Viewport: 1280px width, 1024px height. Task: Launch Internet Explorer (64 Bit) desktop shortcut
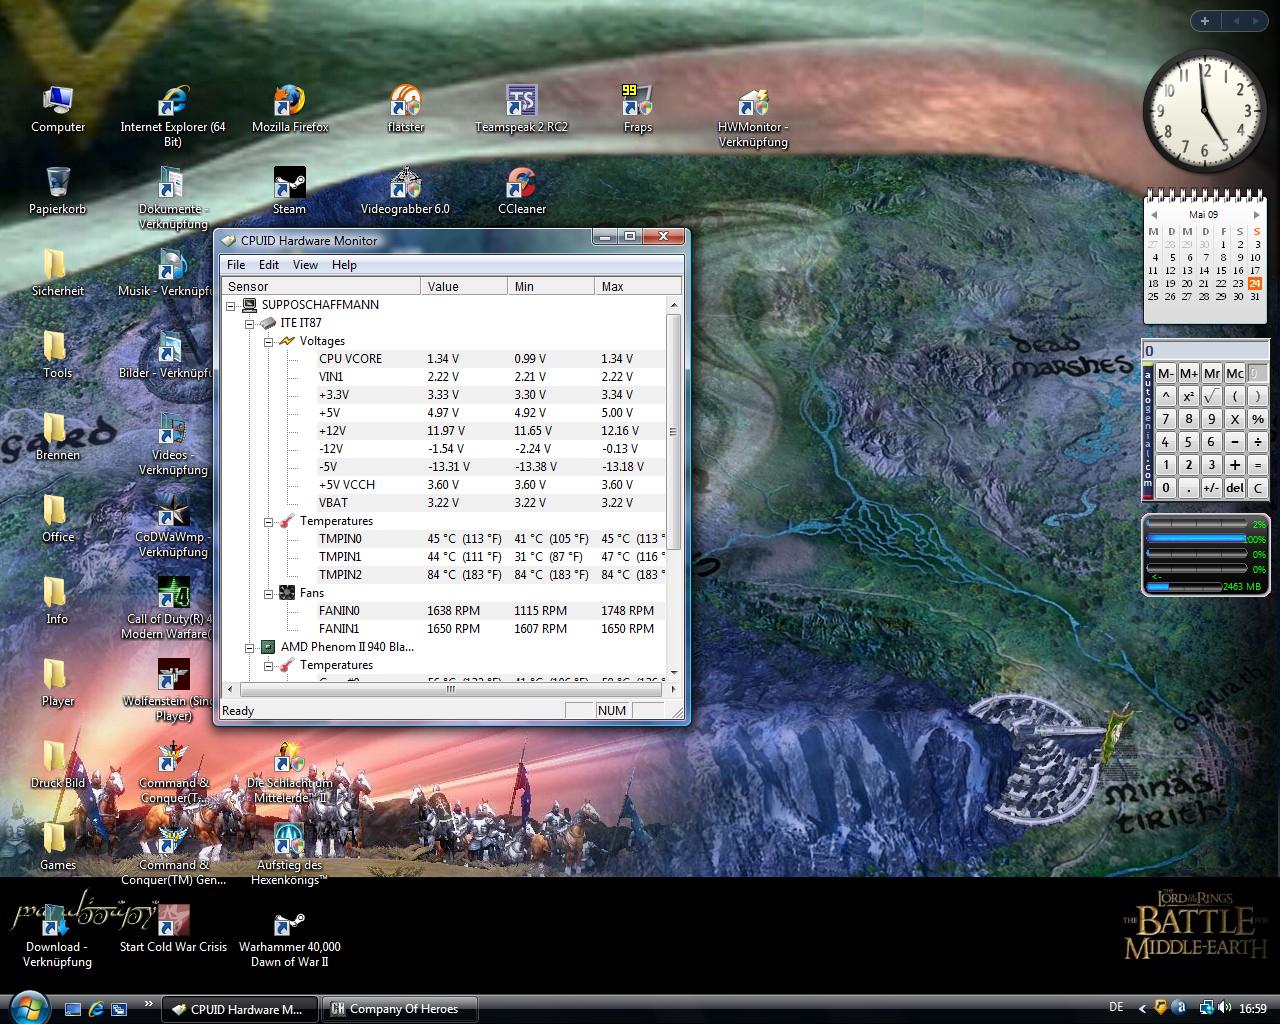(172, 117)
